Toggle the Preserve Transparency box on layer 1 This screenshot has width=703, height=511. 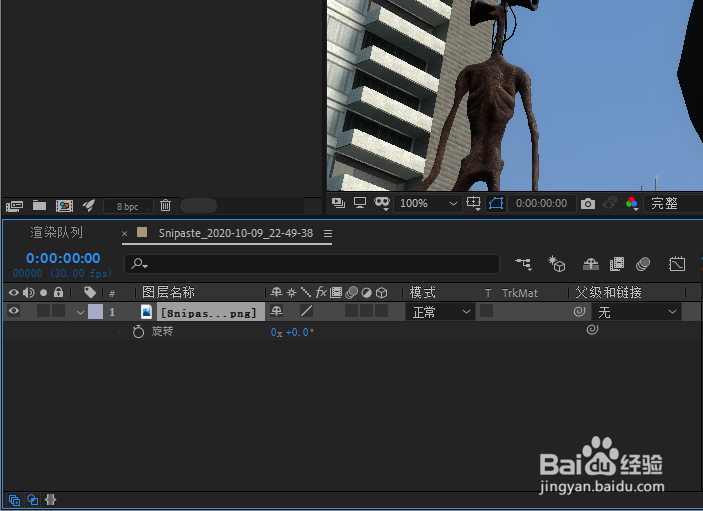tap(486, 311)
